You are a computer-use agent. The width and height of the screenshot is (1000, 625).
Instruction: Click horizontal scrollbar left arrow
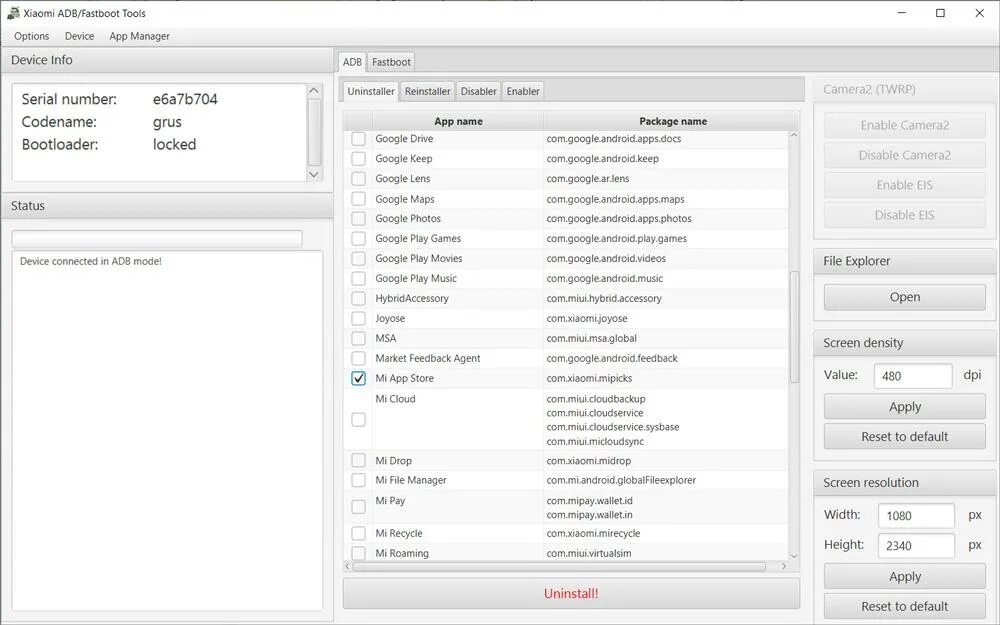(x=347, y=566)
